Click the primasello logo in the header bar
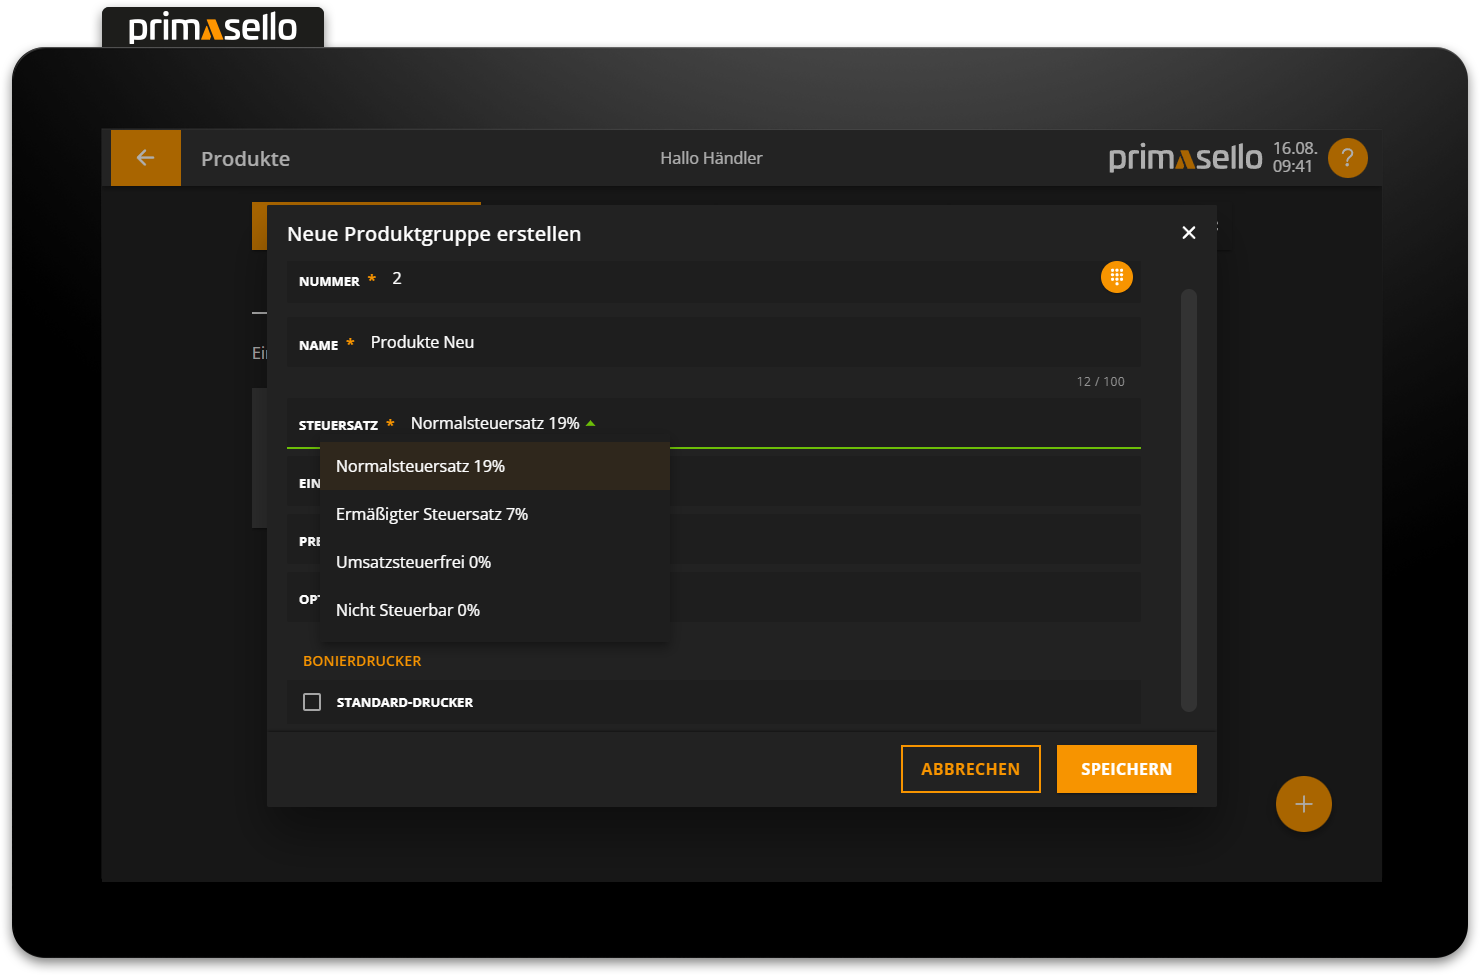The image size is (1480, 975). tap(1185, 158)
